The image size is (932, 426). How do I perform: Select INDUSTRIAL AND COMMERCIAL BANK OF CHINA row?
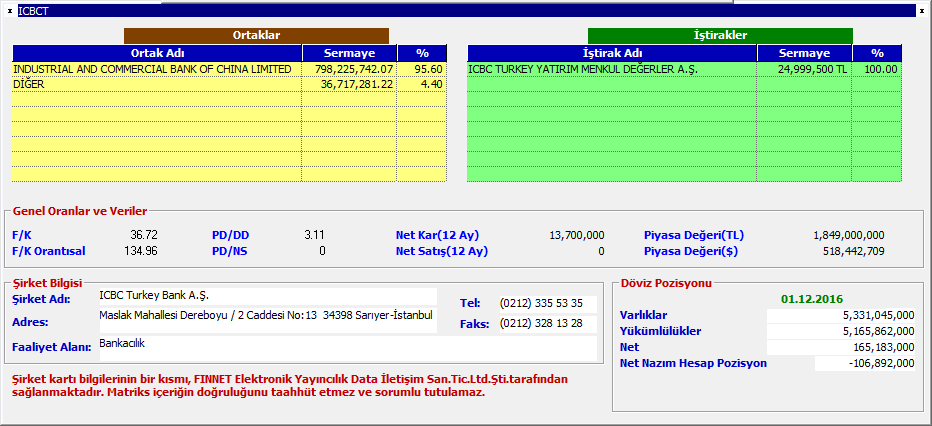[x=229, y=70]
